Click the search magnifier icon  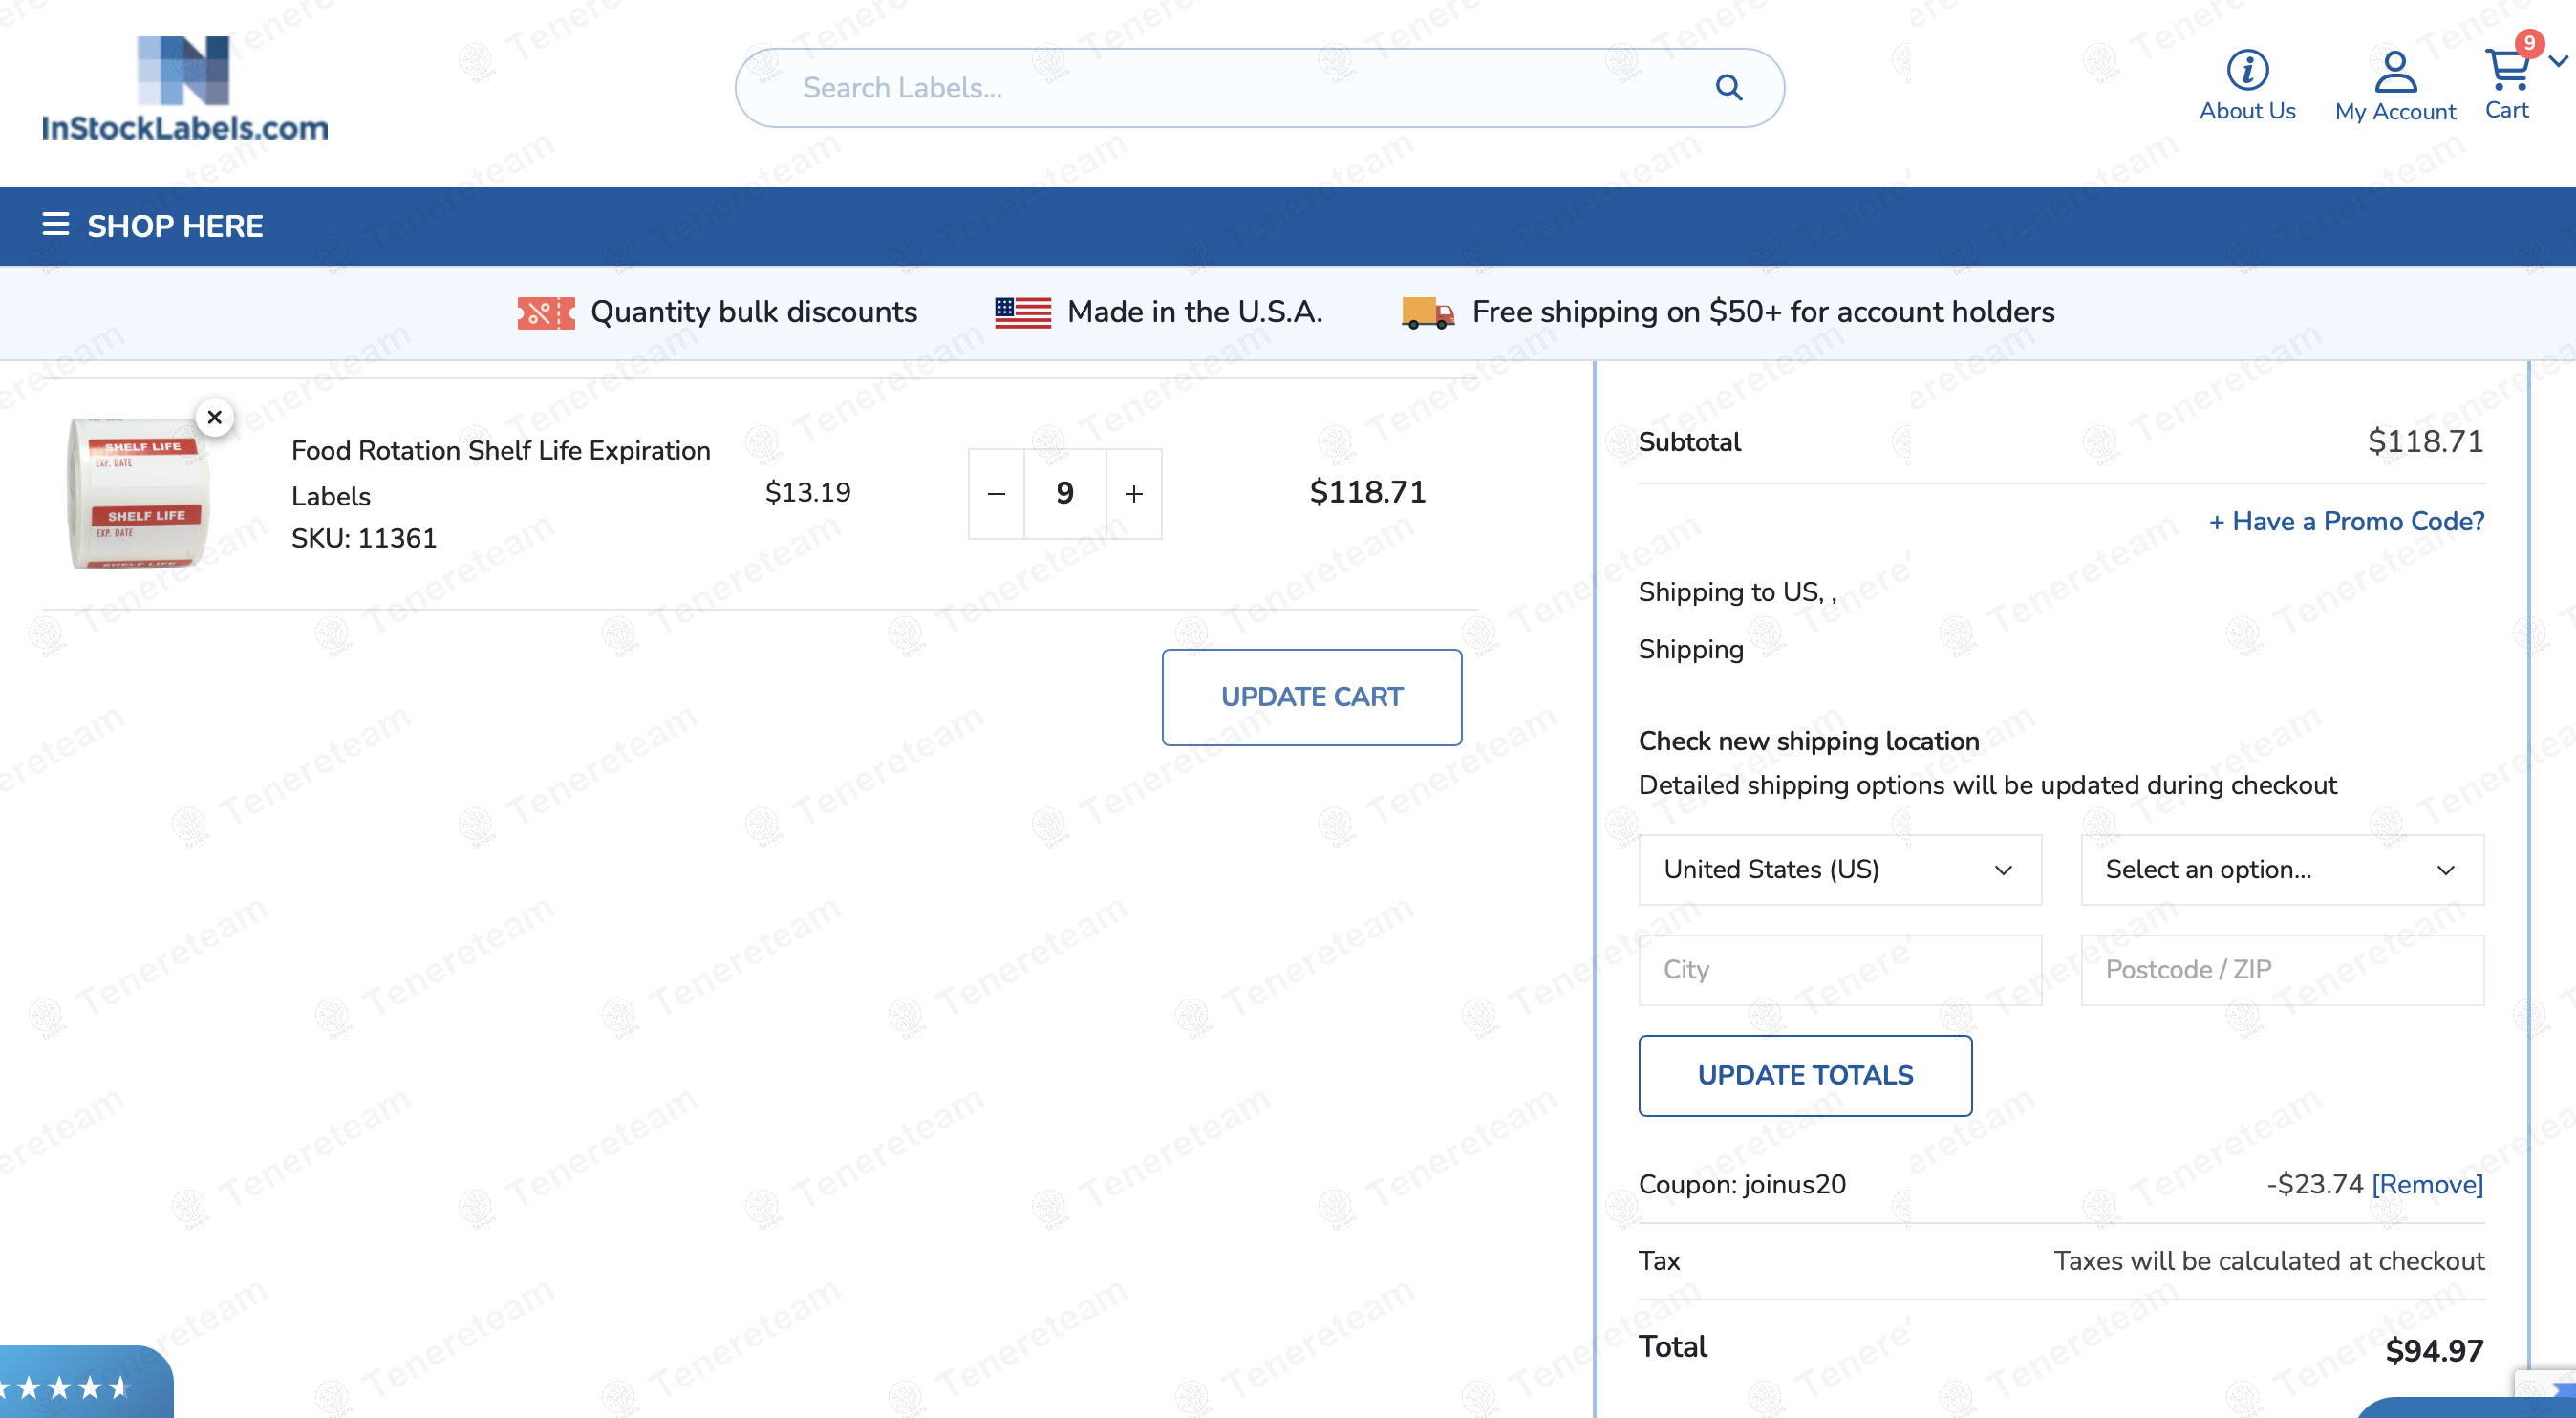point(1729,88)
